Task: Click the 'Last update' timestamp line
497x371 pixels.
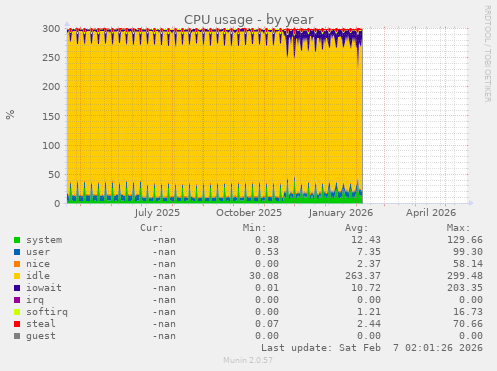Action: point(372,348)
